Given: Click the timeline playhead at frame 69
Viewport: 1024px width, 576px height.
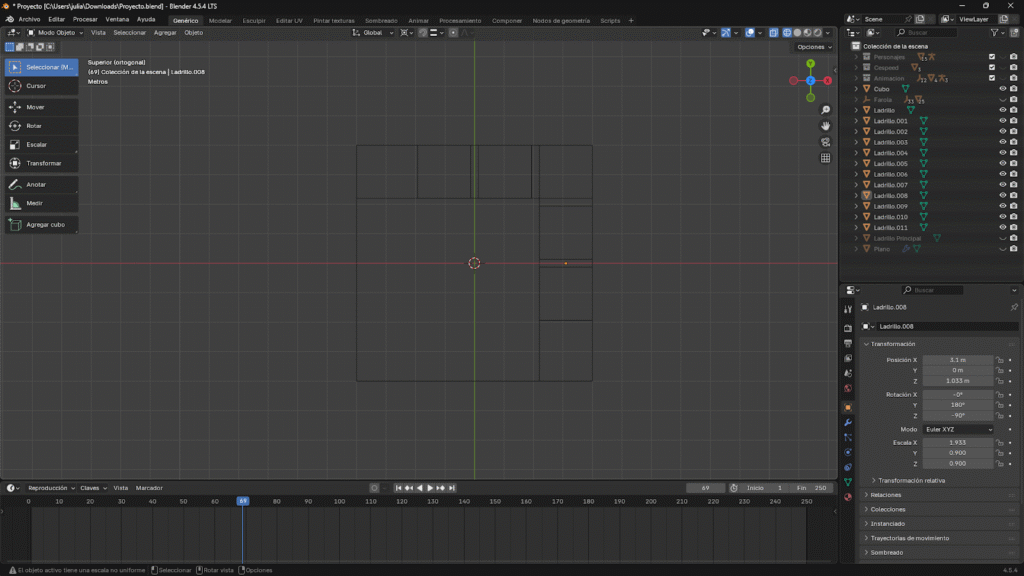Looking at the screenshot, I should coord(242,501).
